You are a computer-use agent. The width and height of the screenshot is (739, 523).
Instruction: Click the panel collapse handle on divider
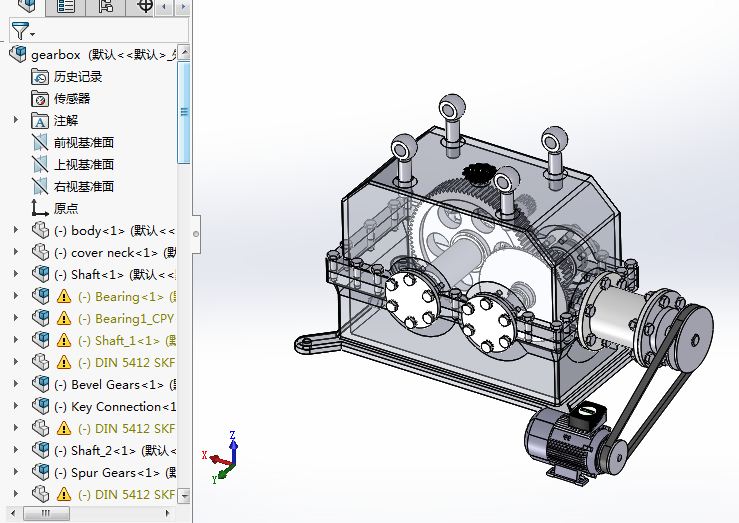point(196,233)
